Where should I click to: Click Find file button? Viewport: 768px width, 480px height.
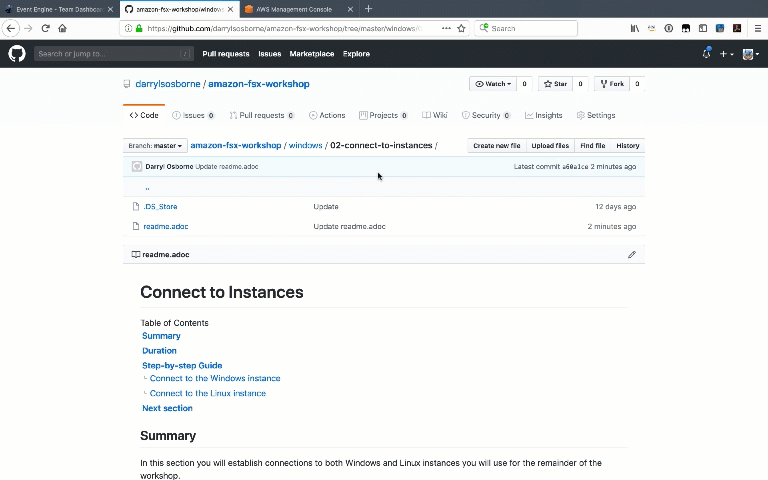pos(593,145)
